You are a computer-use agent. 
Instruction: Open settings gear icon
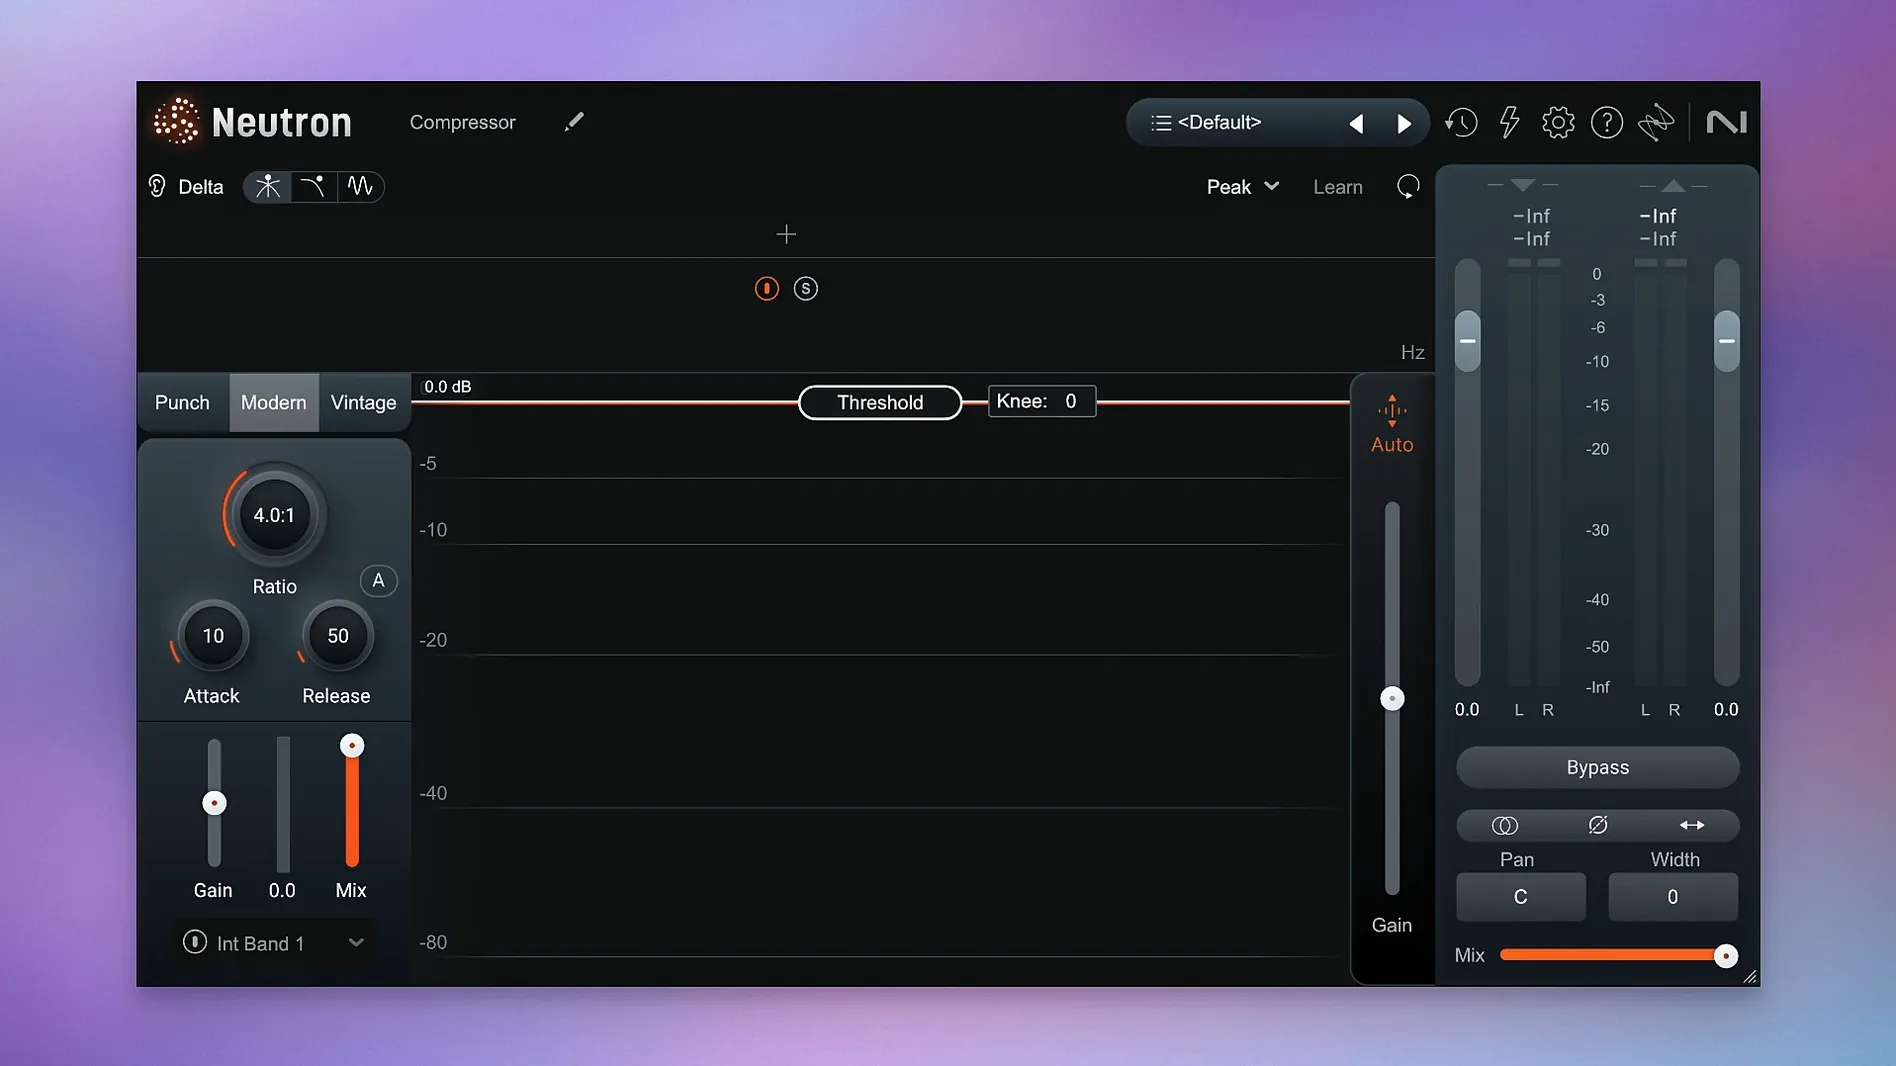(1558, 123)
